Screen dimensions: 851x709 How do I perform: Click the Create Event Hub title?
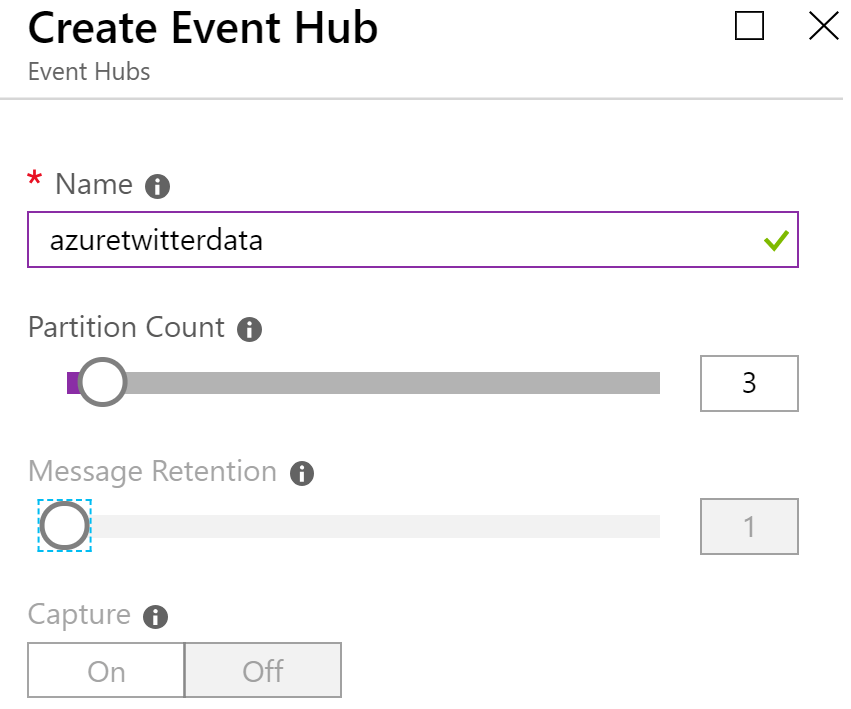point(202,28)
